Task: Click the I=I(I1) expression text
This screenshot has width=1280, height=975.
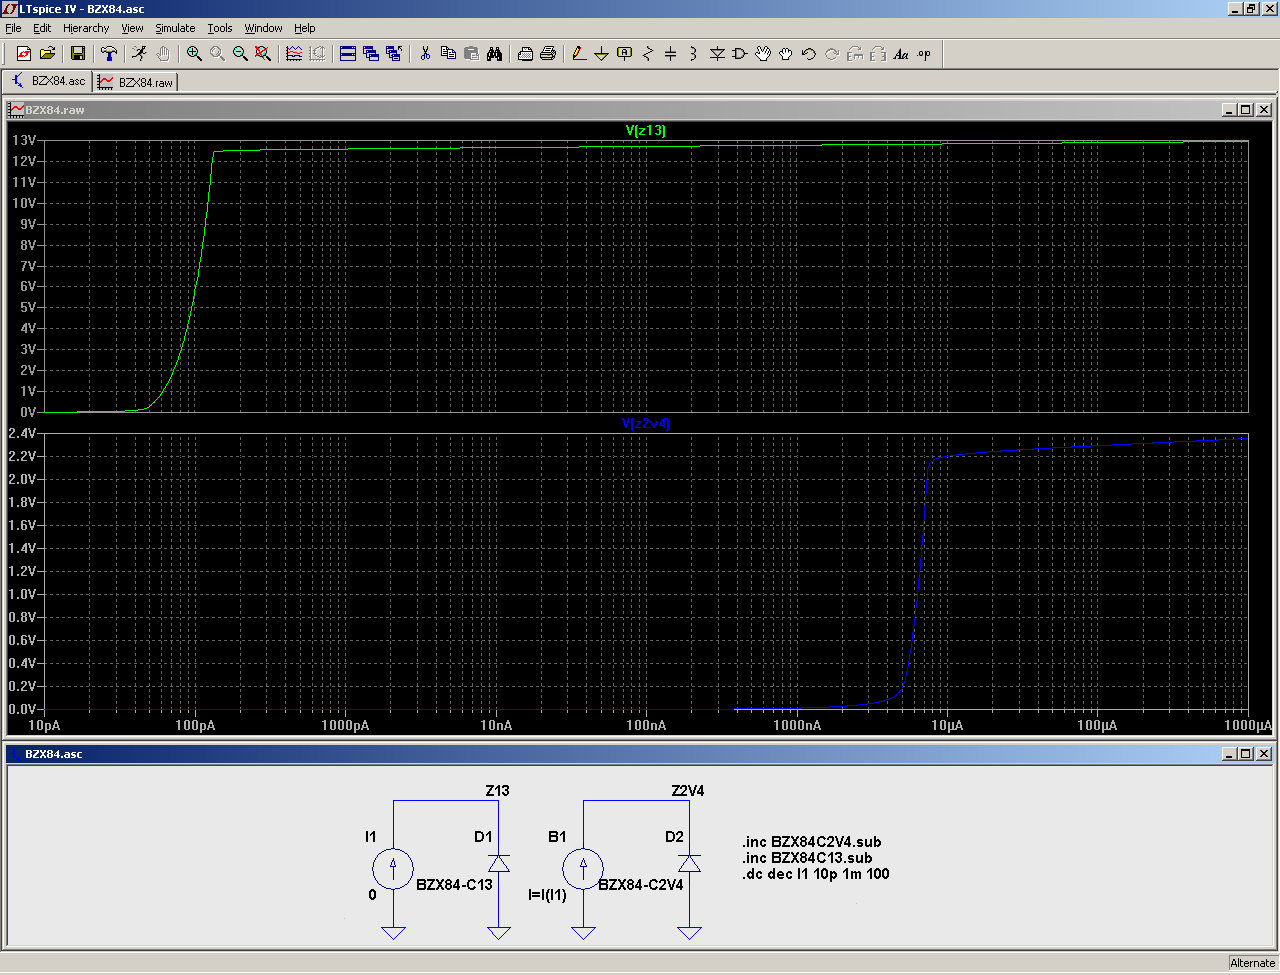Action: tap(547, 895)
